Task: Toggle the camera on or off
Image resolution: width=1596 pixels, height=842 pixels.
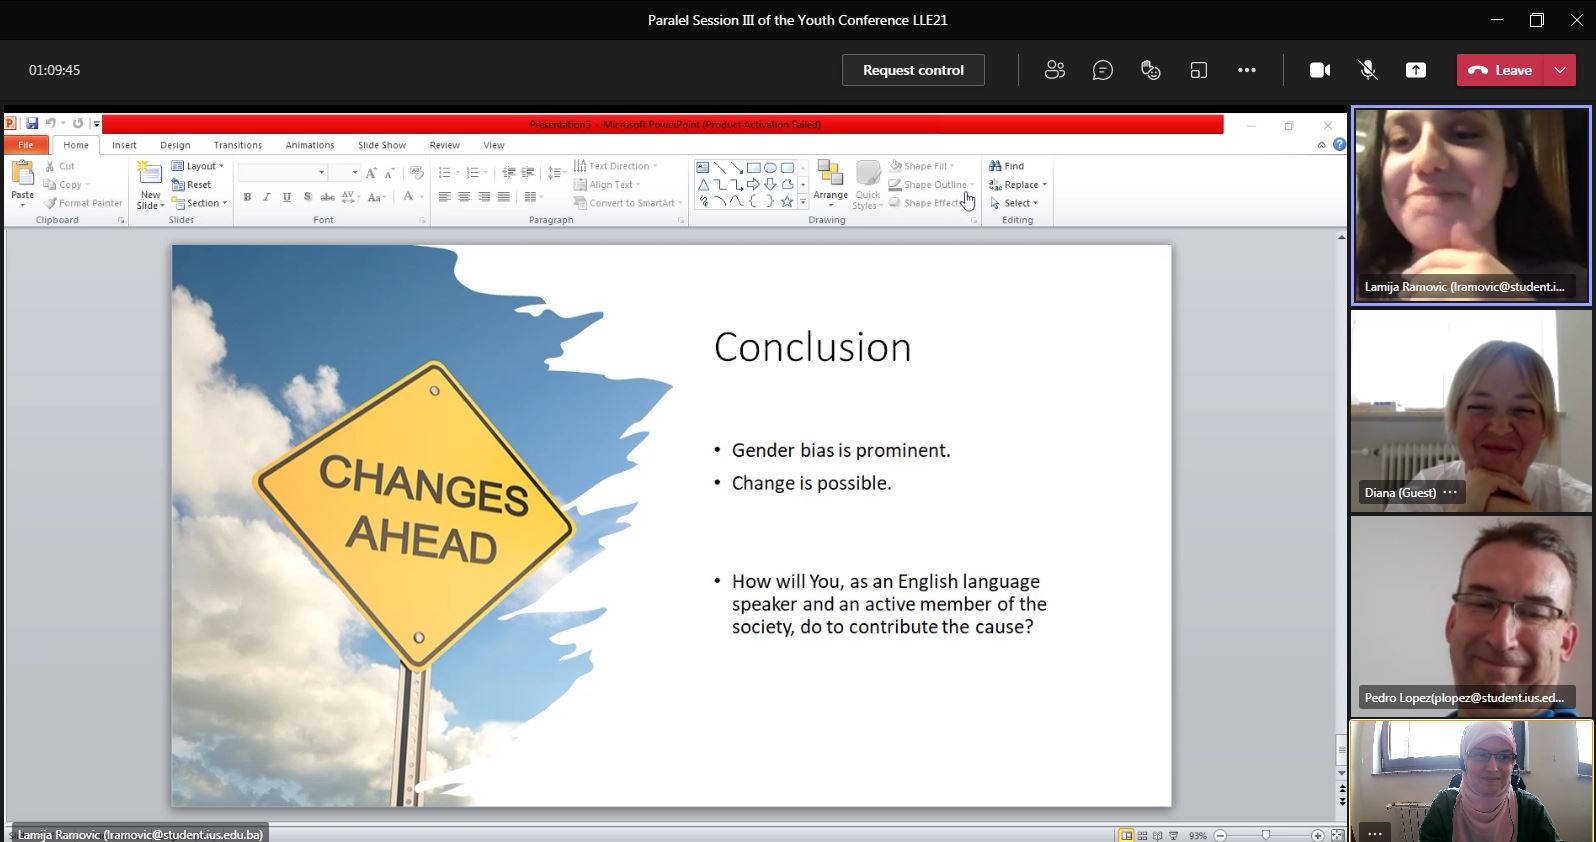Action: 1319,70
